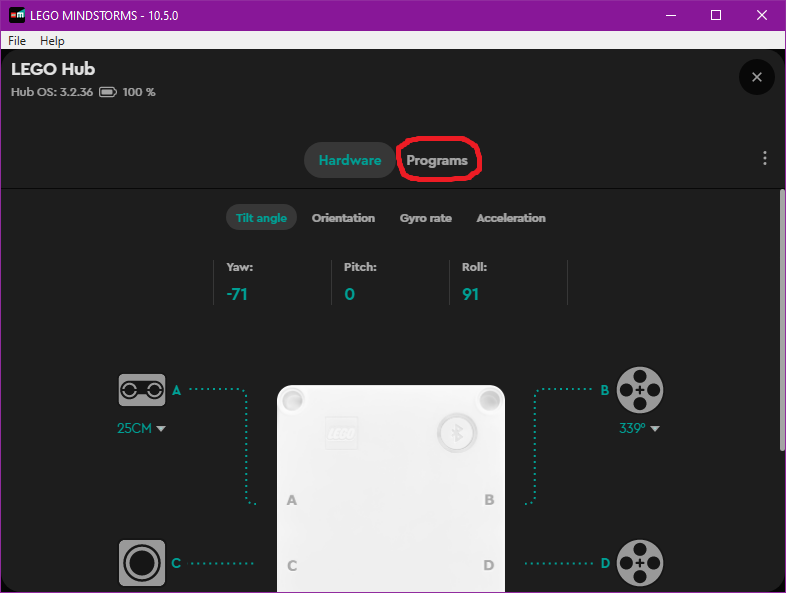Switch to Acceleration readings

(511, 218)
